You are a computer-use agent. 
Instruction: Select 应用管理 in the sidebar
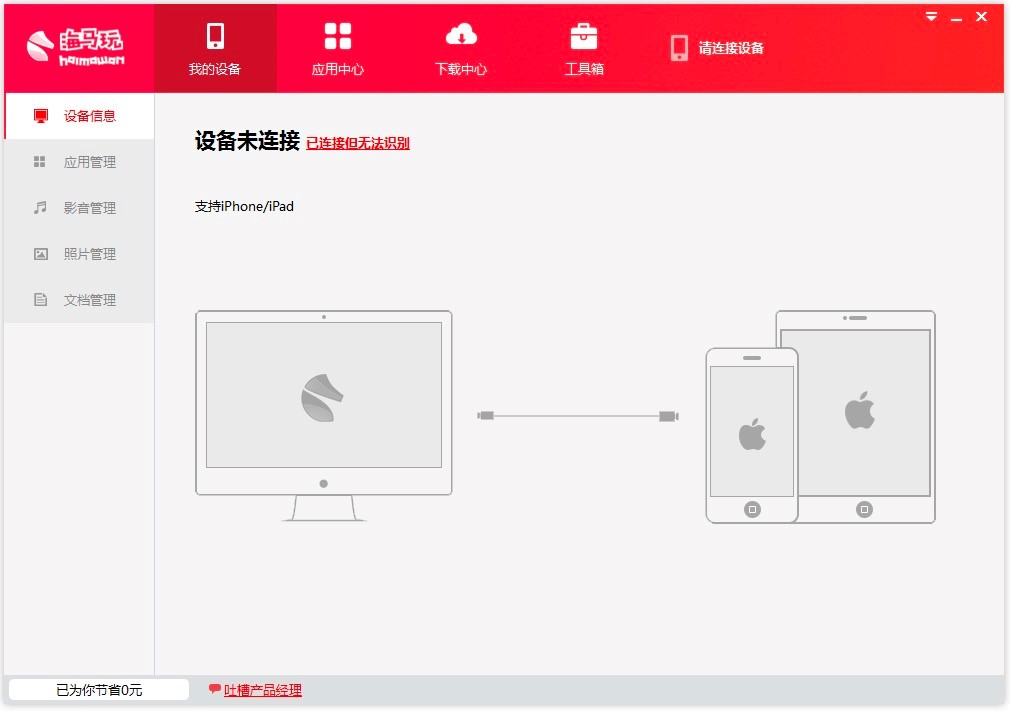pyautogui.click(x=79, y=162)
